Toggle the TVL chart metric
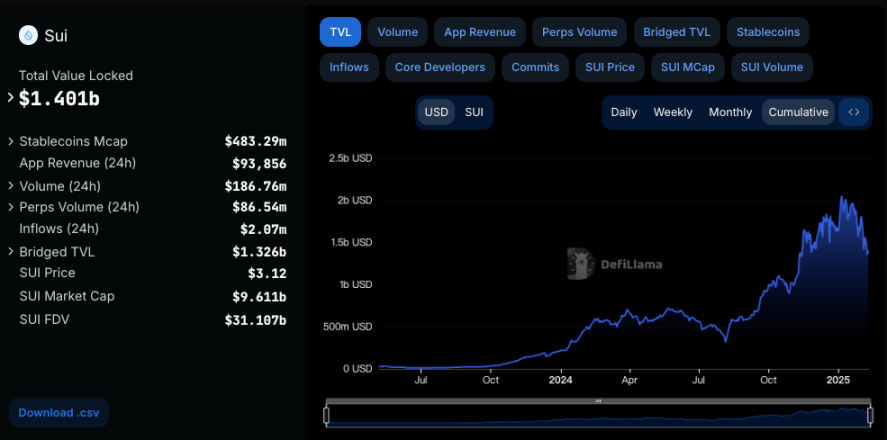887x440 pixels. tap(340, 32)
